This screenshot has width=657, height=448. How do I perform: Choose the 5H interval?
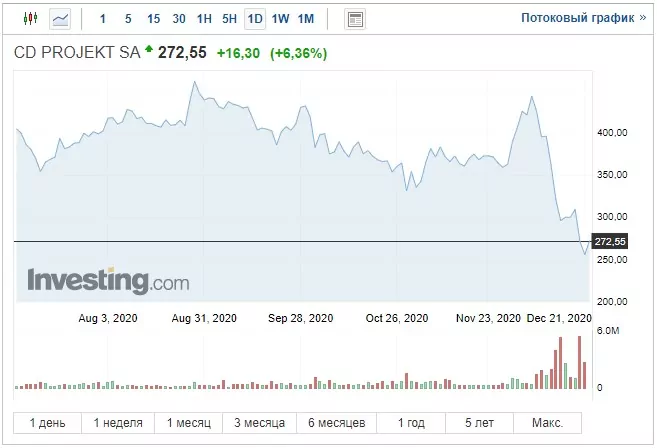click(229, 19)
